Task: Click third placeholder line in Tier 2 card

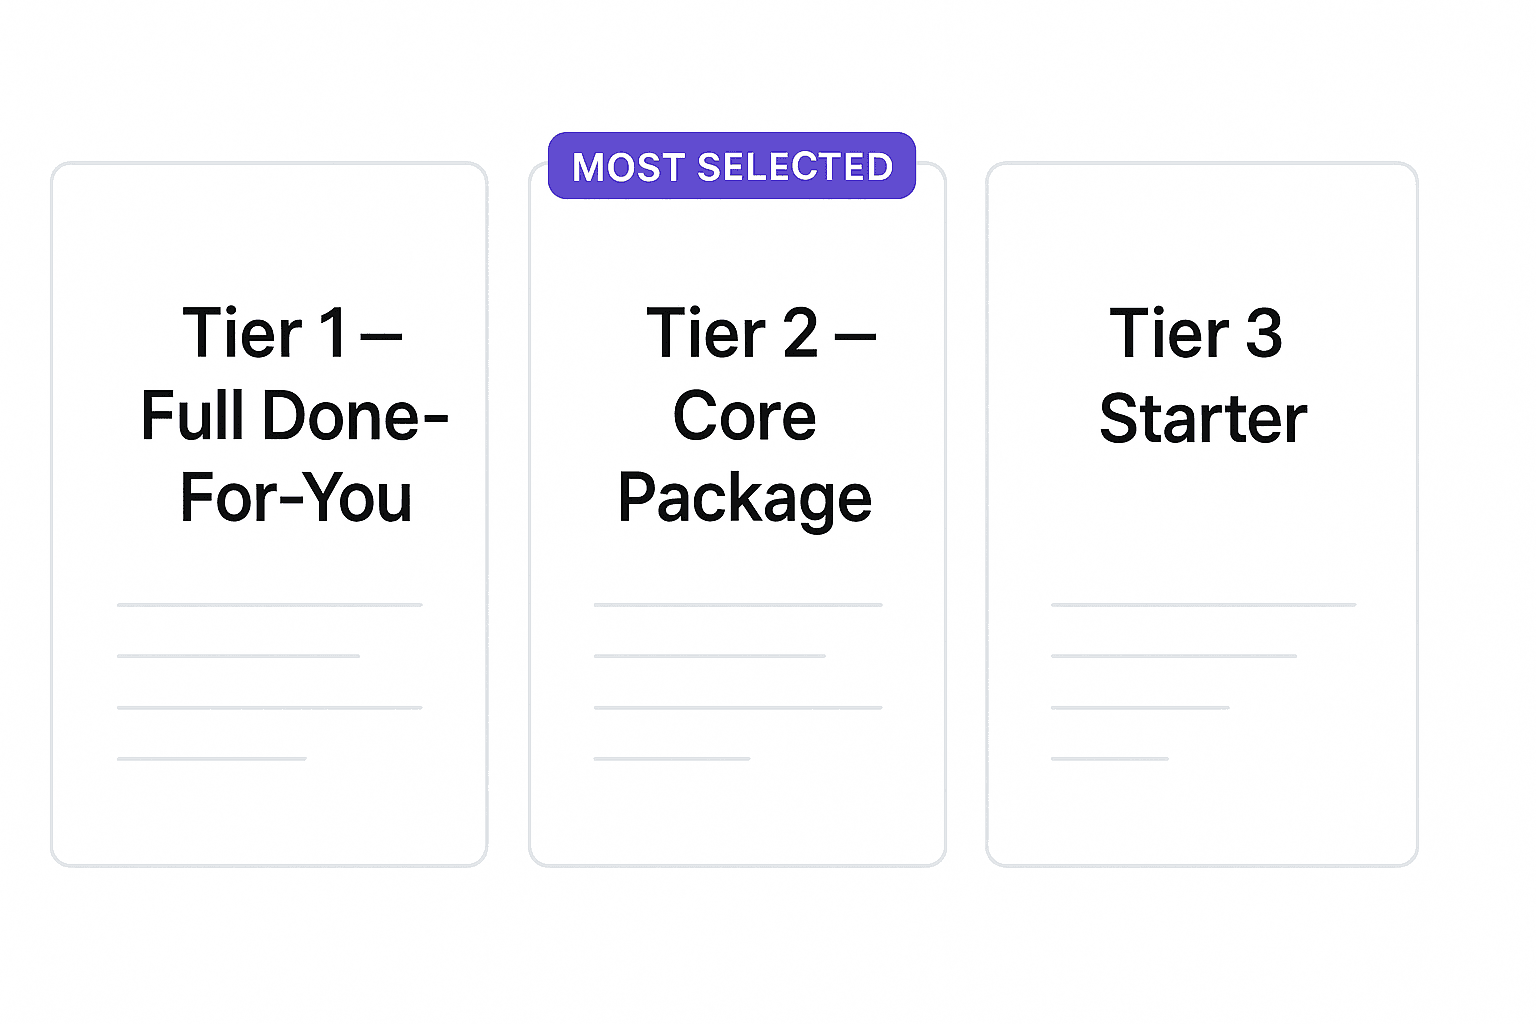Action: pyautogui.click(x=738, y=708)
